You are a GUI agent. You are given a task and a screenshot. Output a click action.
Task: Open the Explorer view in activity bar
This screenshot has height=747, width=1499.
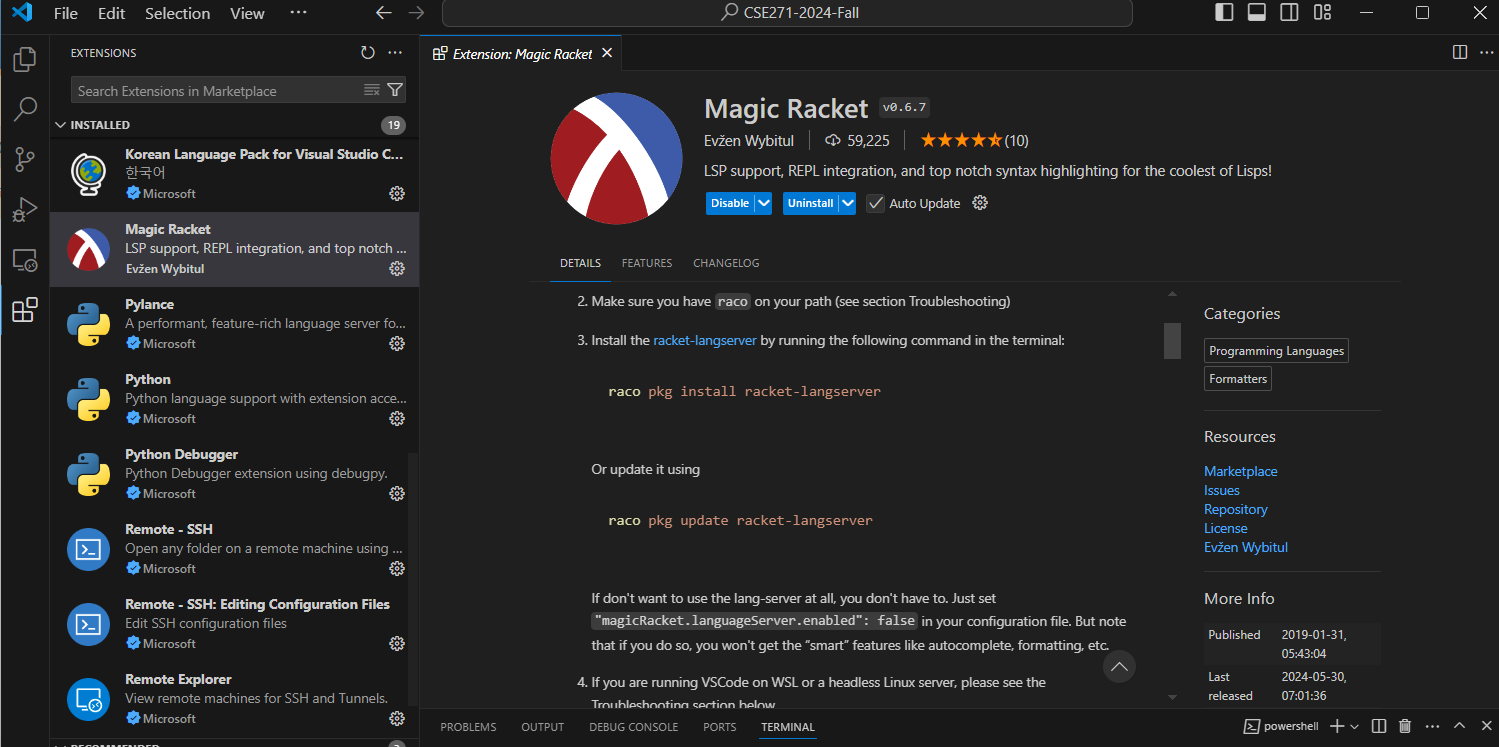click(x=25, y=60)
